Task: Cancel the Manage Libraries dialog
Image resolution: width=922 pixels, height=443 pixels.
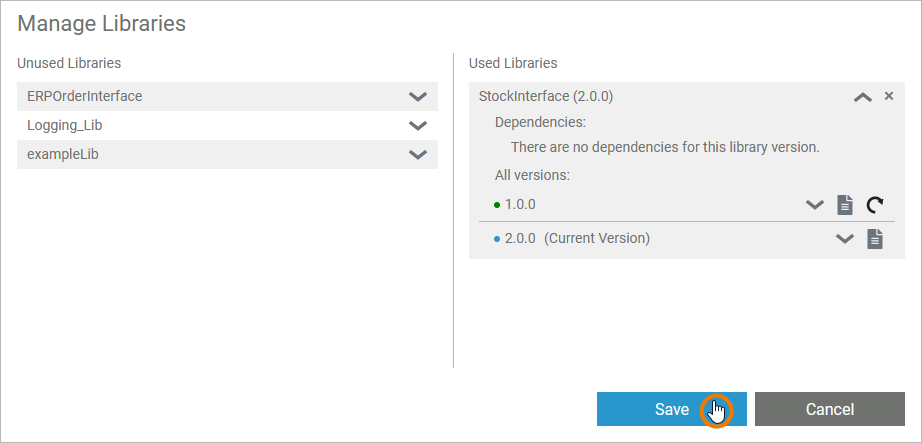Action: point(830,409)
